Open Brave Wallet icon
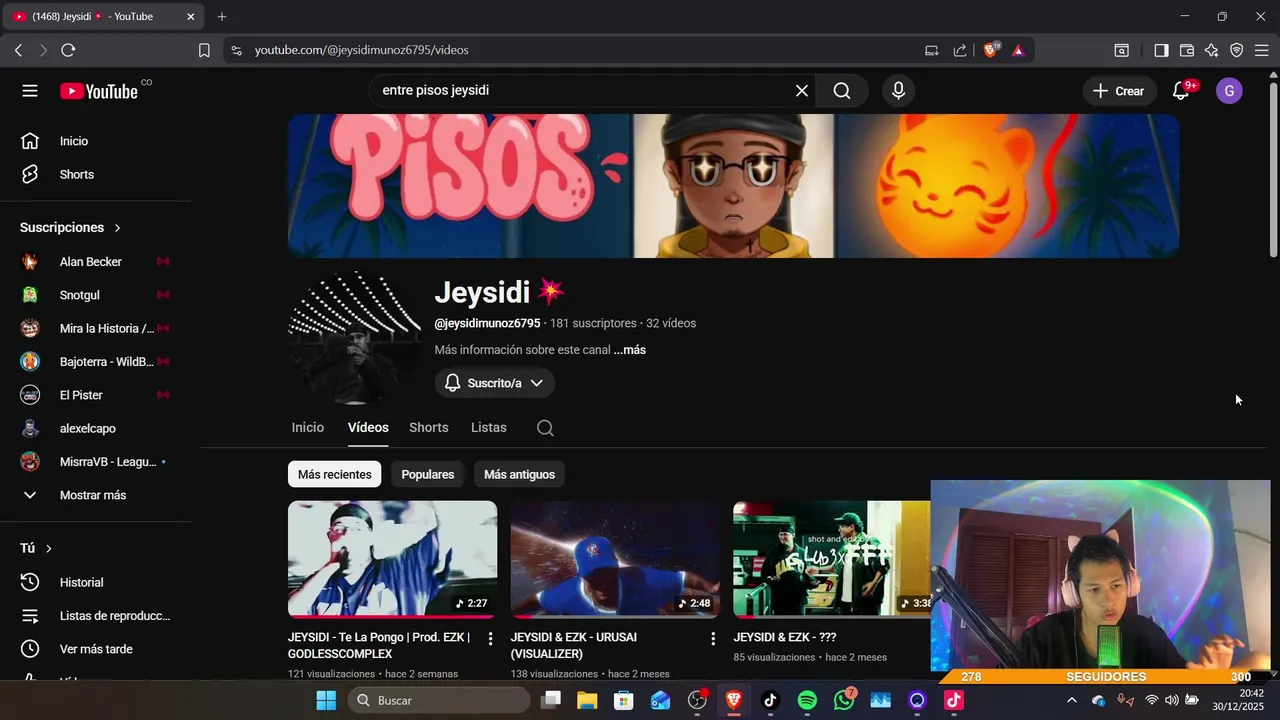Image resolution: width=1280 pixels, height=720 pixels. 1187,50
